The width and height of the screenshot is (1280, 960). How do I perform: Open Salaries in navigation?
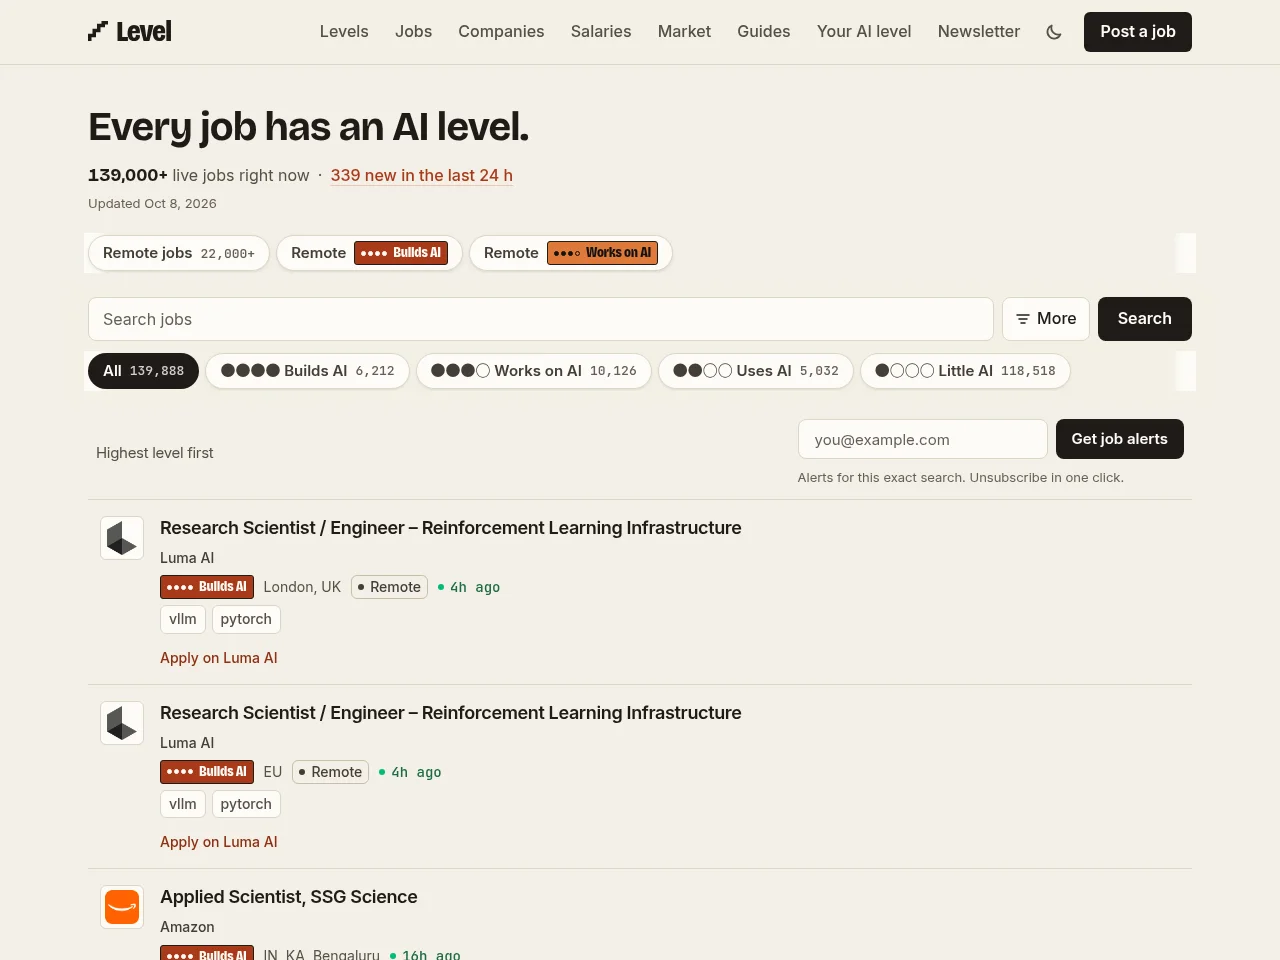[x=601, y=32]
